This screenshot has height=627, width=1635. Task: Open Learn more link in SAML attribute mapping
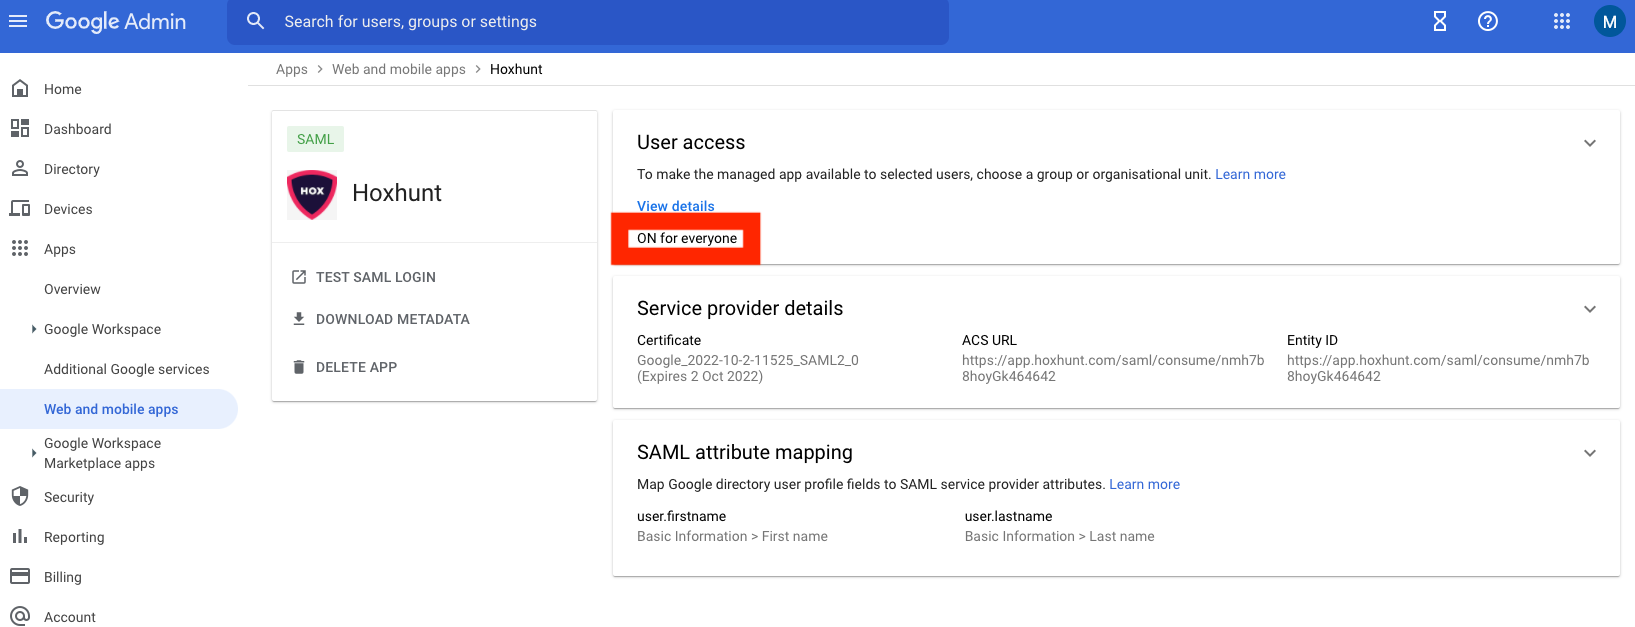point(1144,484)
